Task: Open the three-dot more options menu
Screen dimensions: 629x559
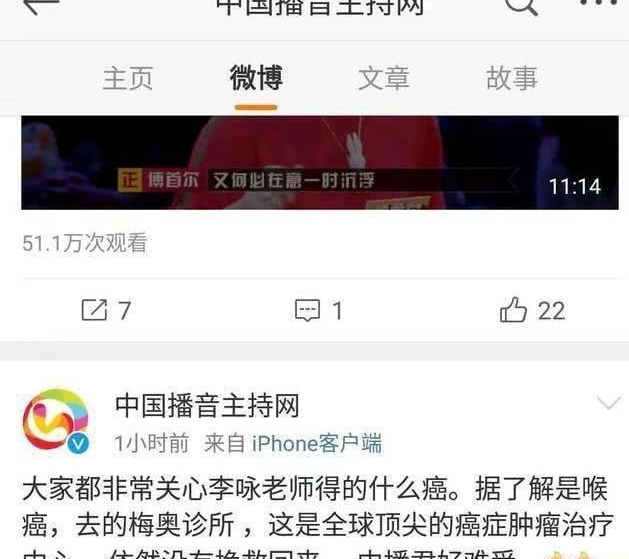Action: pyautogui.click(x=598, y=3)
